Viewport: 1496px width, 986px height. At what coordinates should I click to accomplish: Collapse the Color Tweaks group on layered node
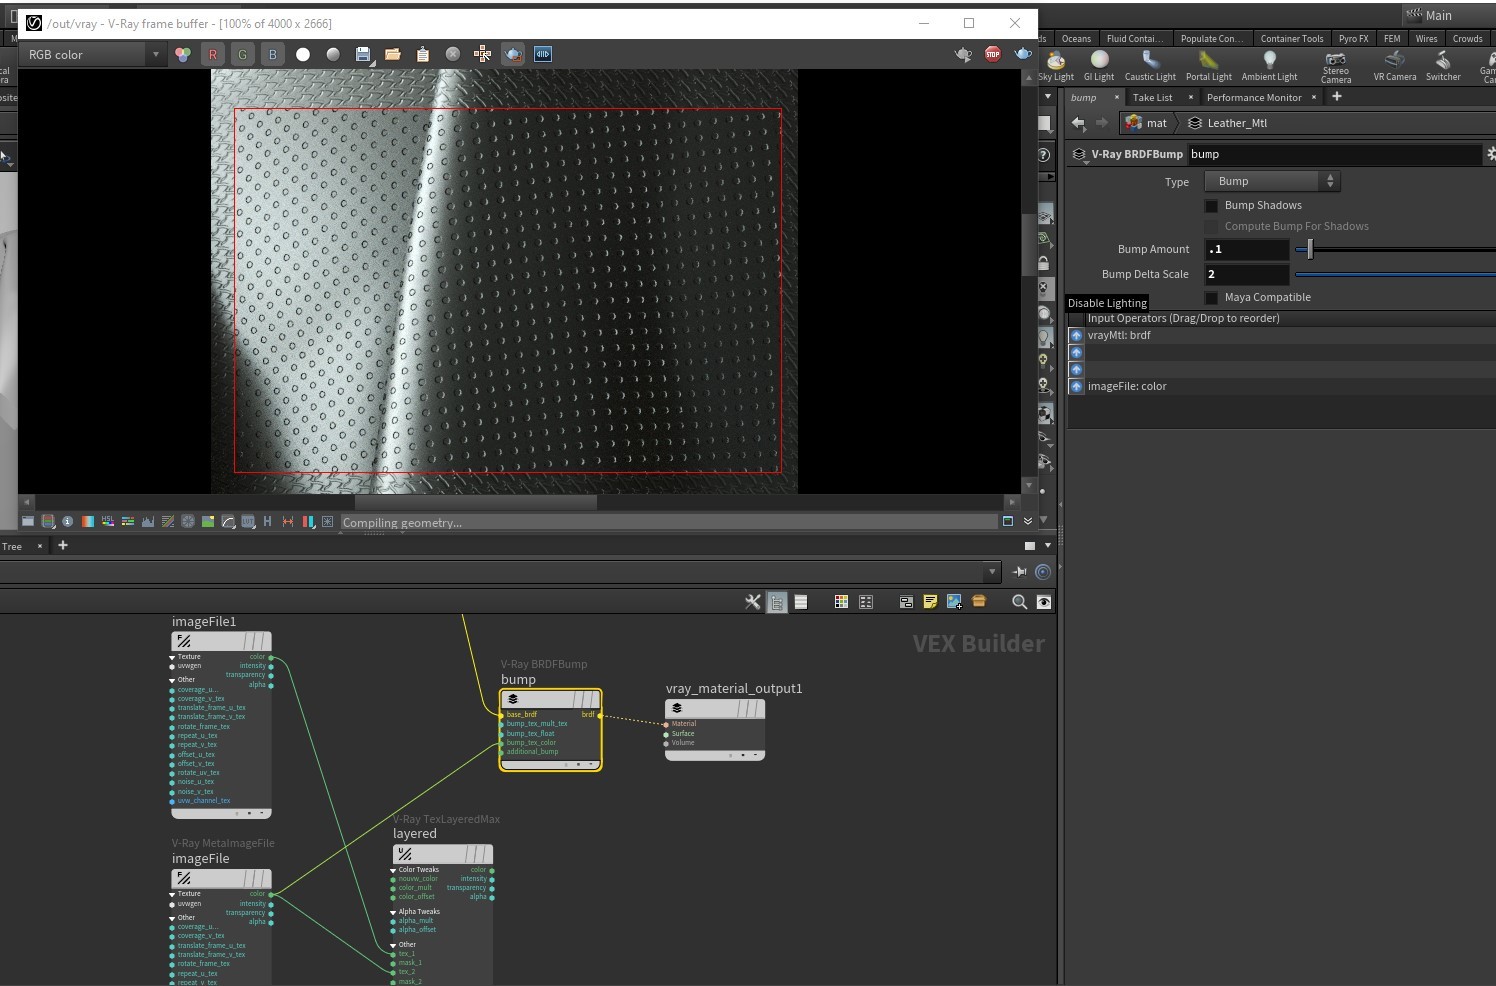click(x=393, y=870)
